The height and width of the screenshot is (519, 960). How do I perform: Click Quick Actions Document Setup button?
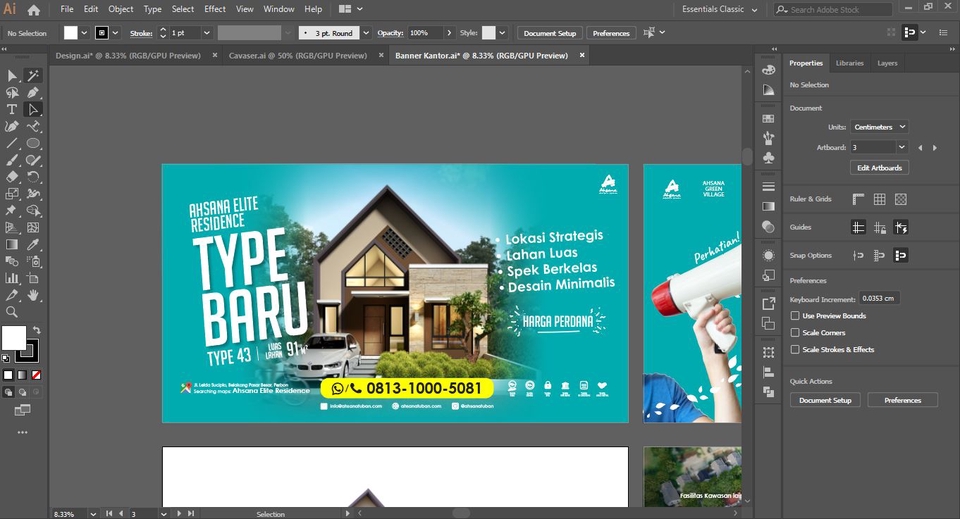pos(825,400)
